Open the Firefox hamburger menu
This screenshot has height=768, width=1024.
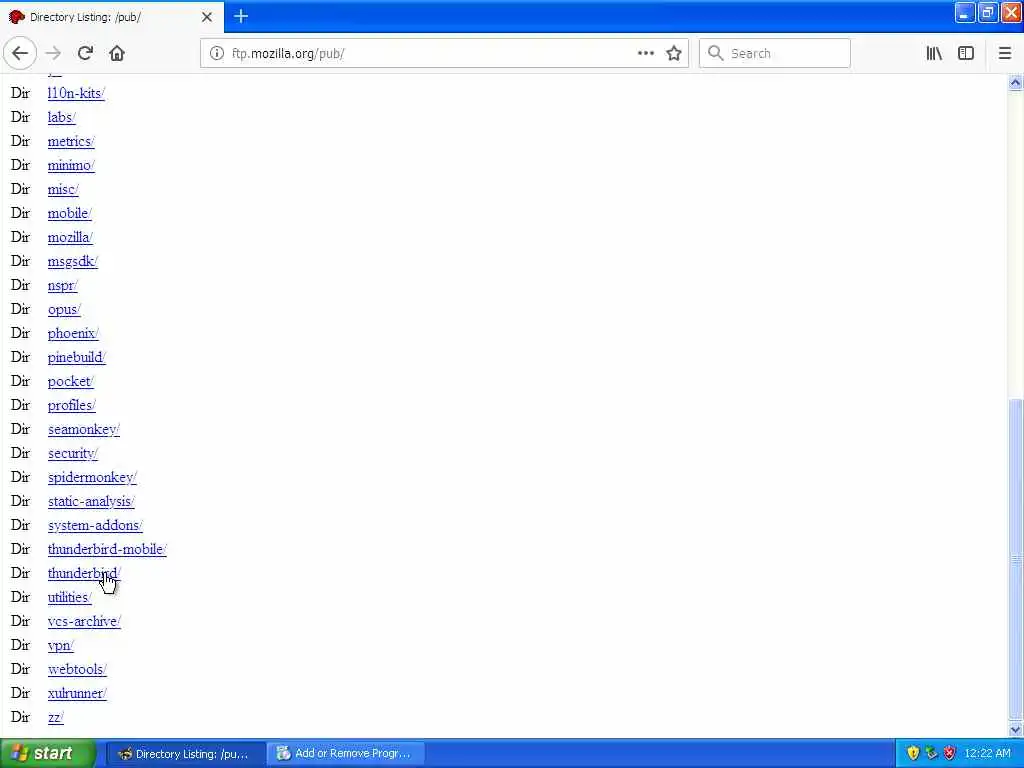pyautogui.click(x=1005, y=54)
